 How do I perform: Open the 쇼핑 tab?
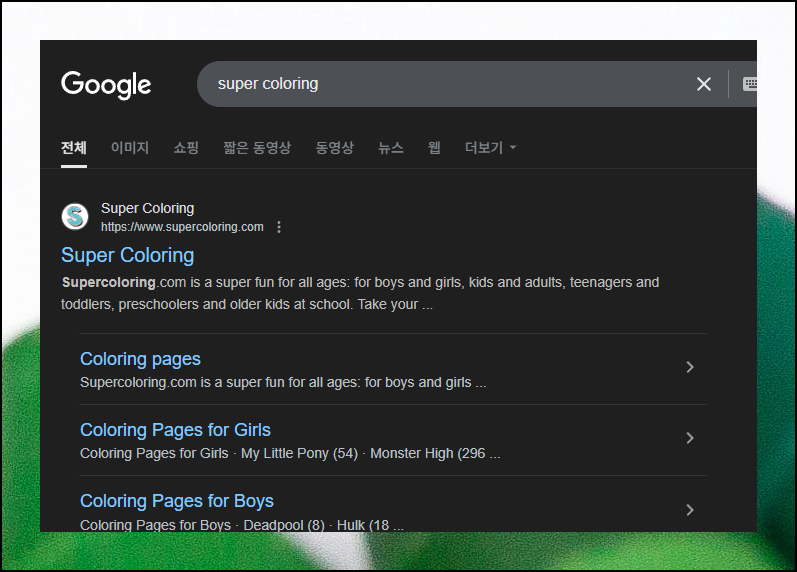pos(186,148)
